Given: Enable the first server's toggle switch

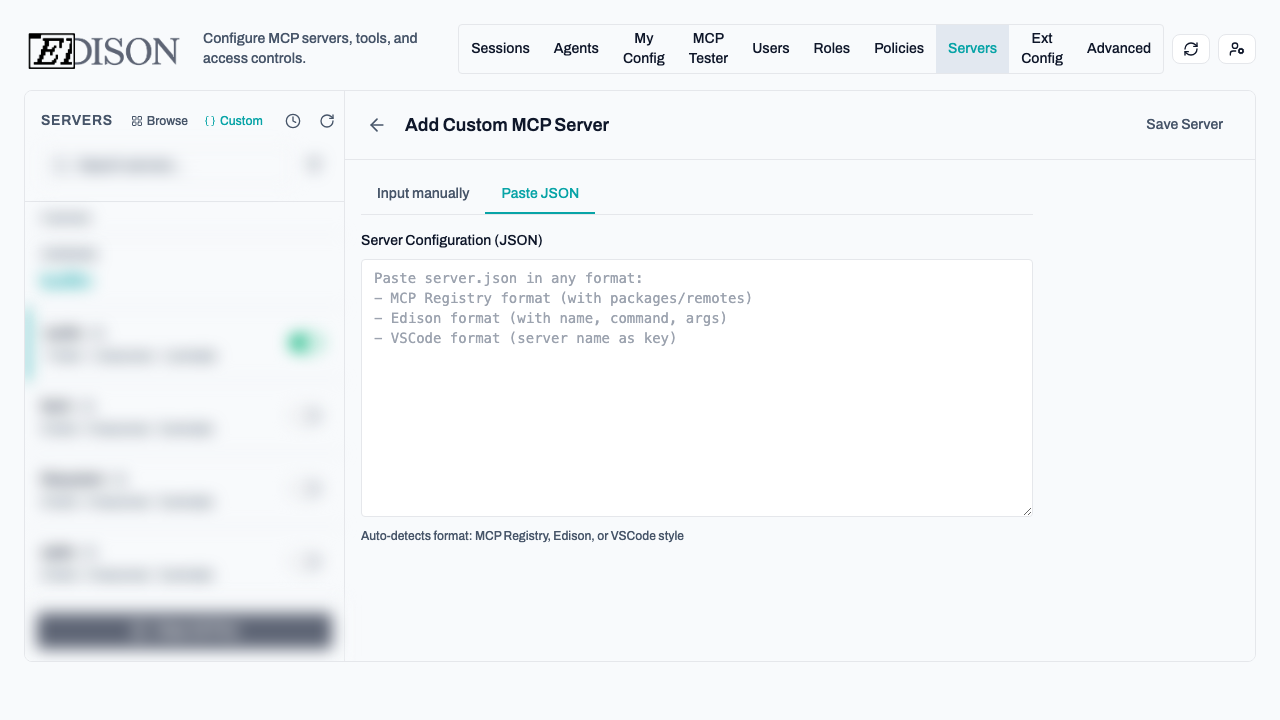Looking at the screenshot, I should point(301,342).
